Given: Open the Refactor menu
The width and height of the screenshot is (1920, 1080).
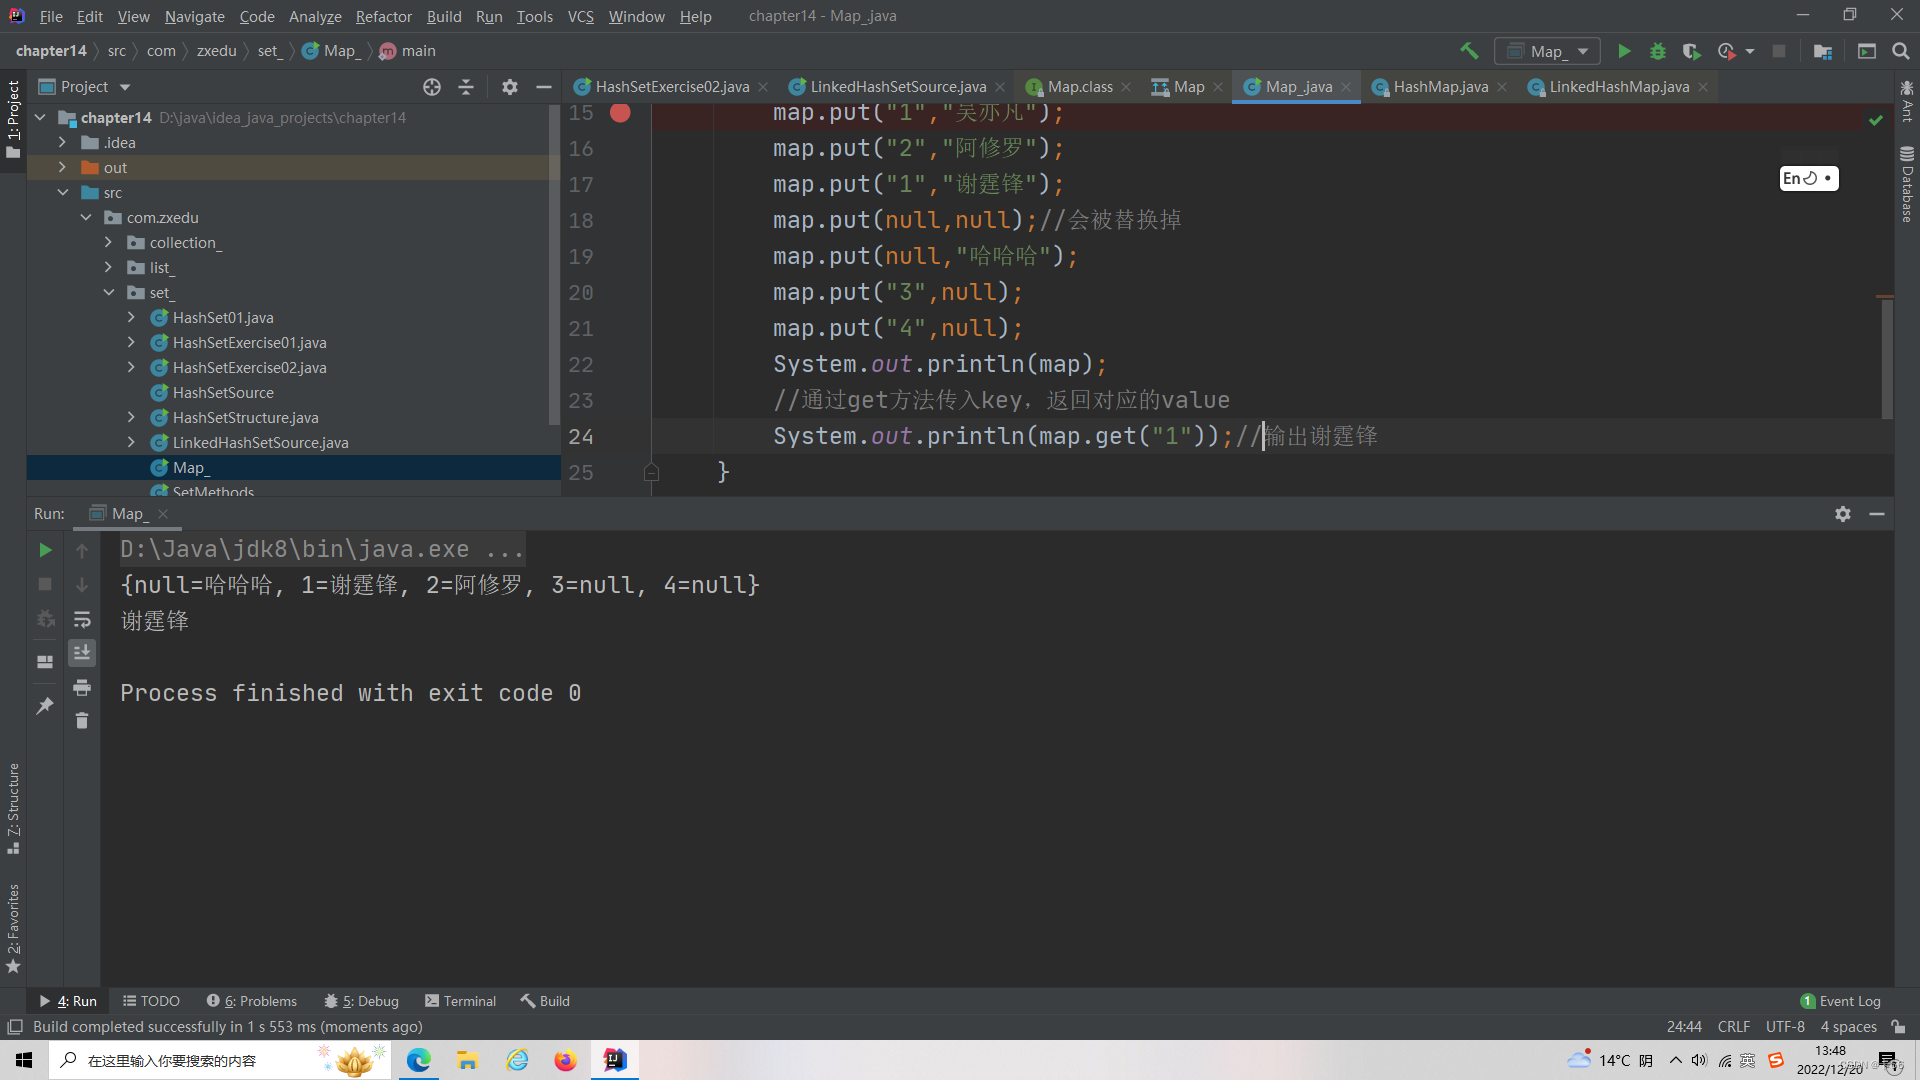Looking at the screenshot, I should [x=383, y=16].
